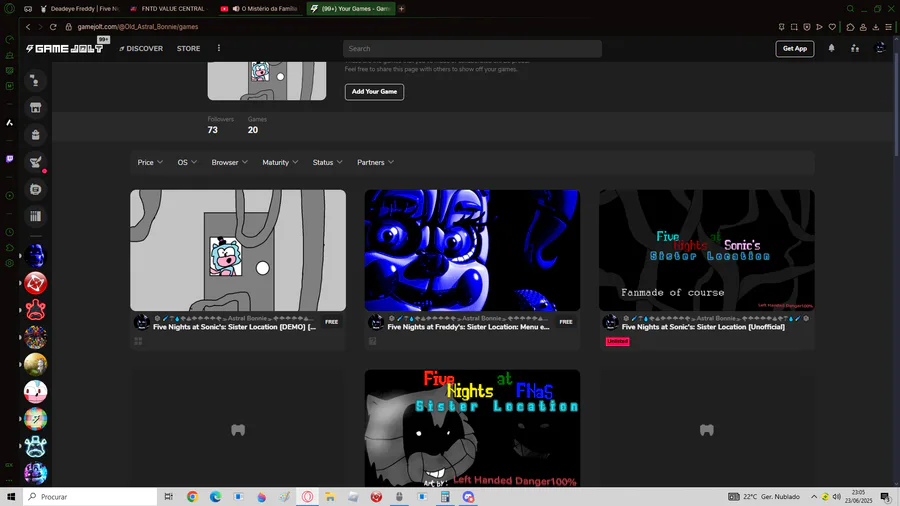Expand the Maturity filter dropdown
The image size is (900, 506).
click(280, 162)
